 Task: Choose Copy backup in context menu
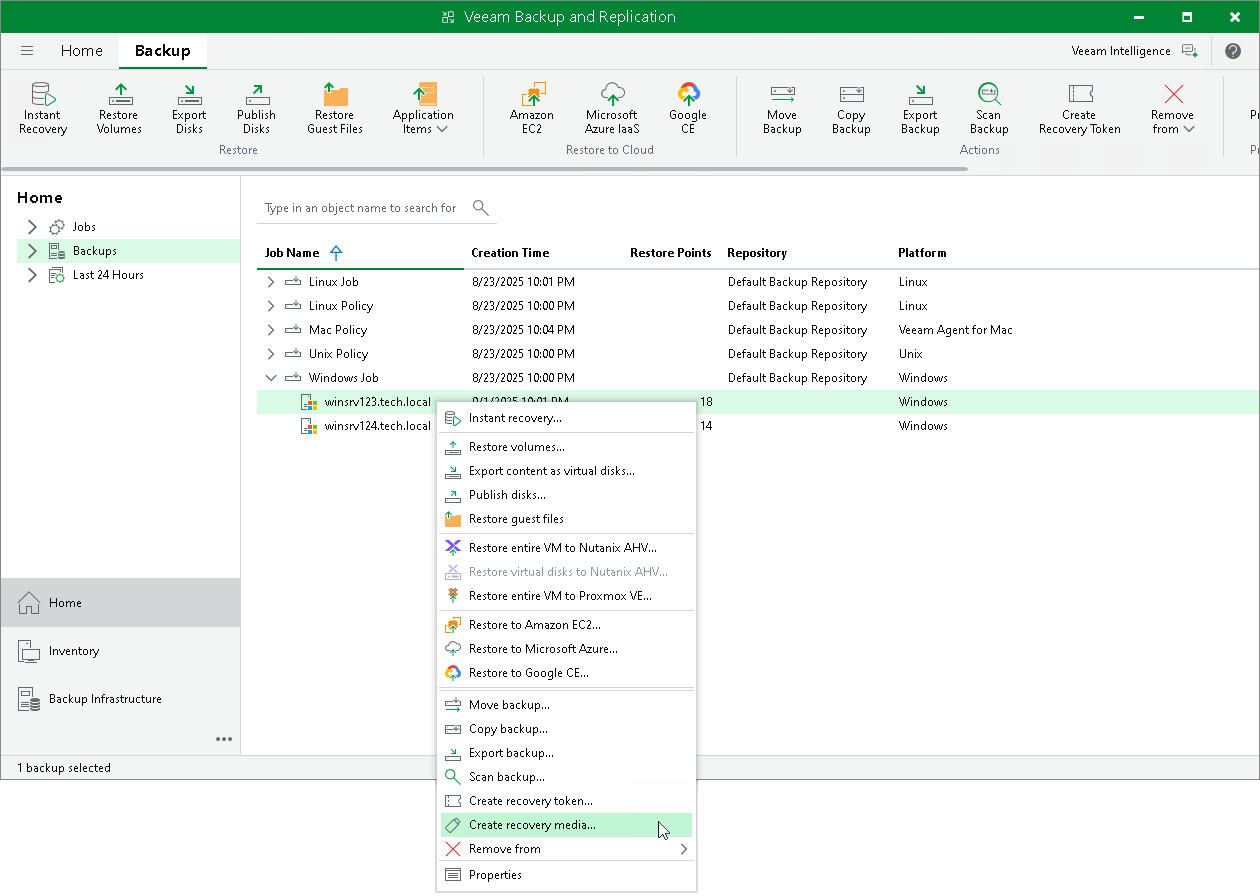click(567, 729)
